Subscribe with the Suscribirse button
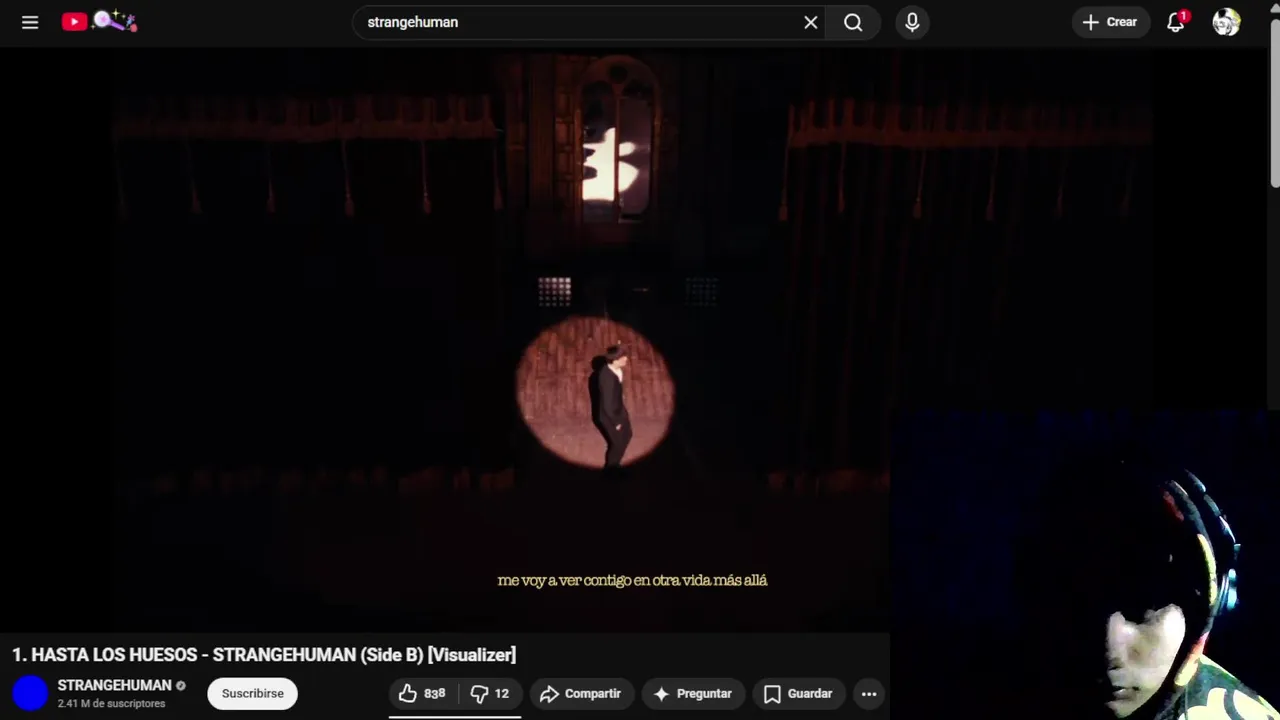This screenshot has height=720, width=1280. click(252, 693)
